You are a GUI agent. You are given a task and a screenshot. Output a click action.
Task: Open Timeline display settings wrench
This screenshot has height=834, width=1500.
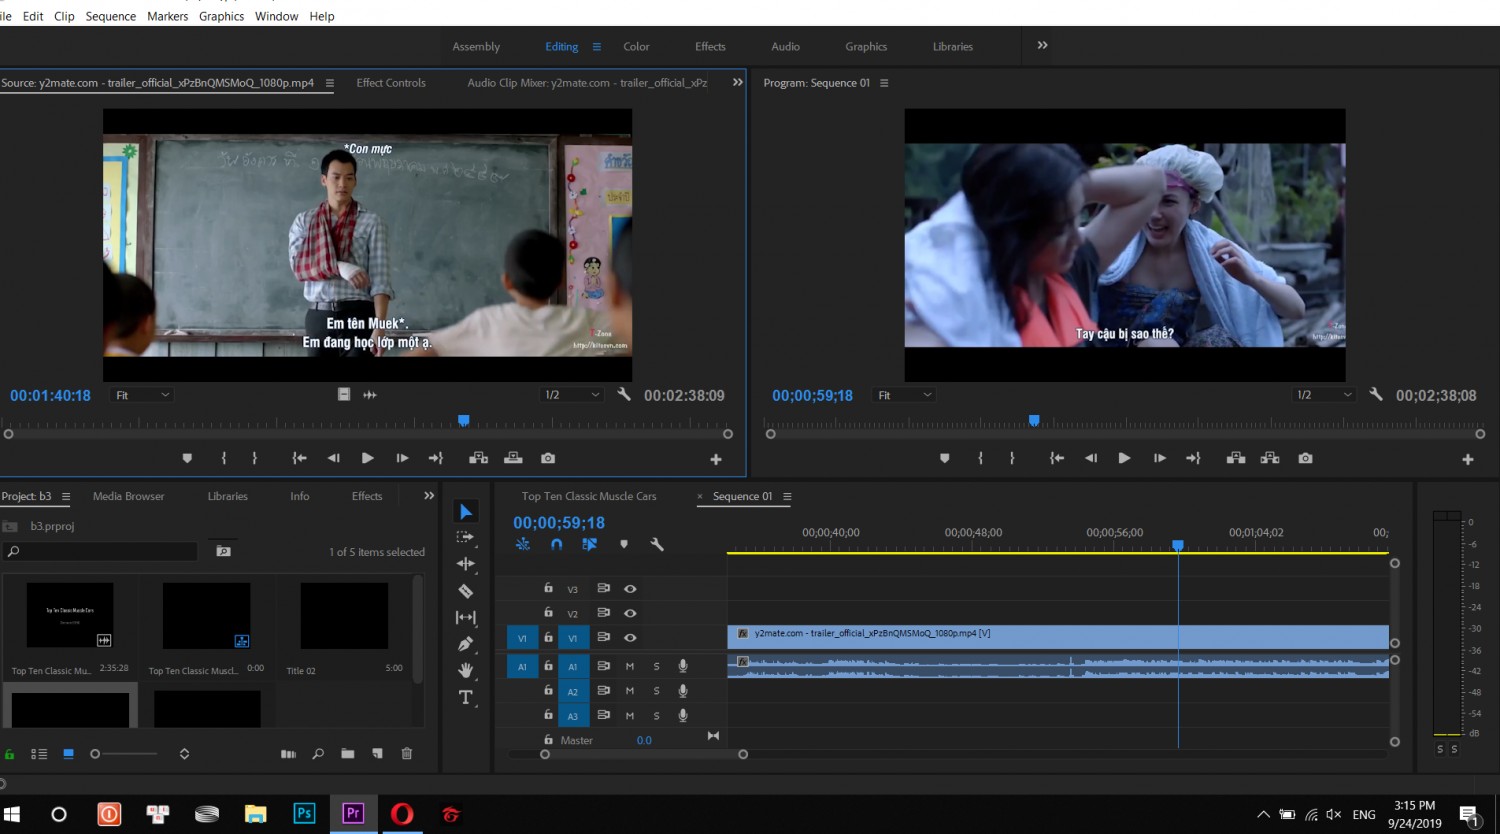[x=657, y=545]
